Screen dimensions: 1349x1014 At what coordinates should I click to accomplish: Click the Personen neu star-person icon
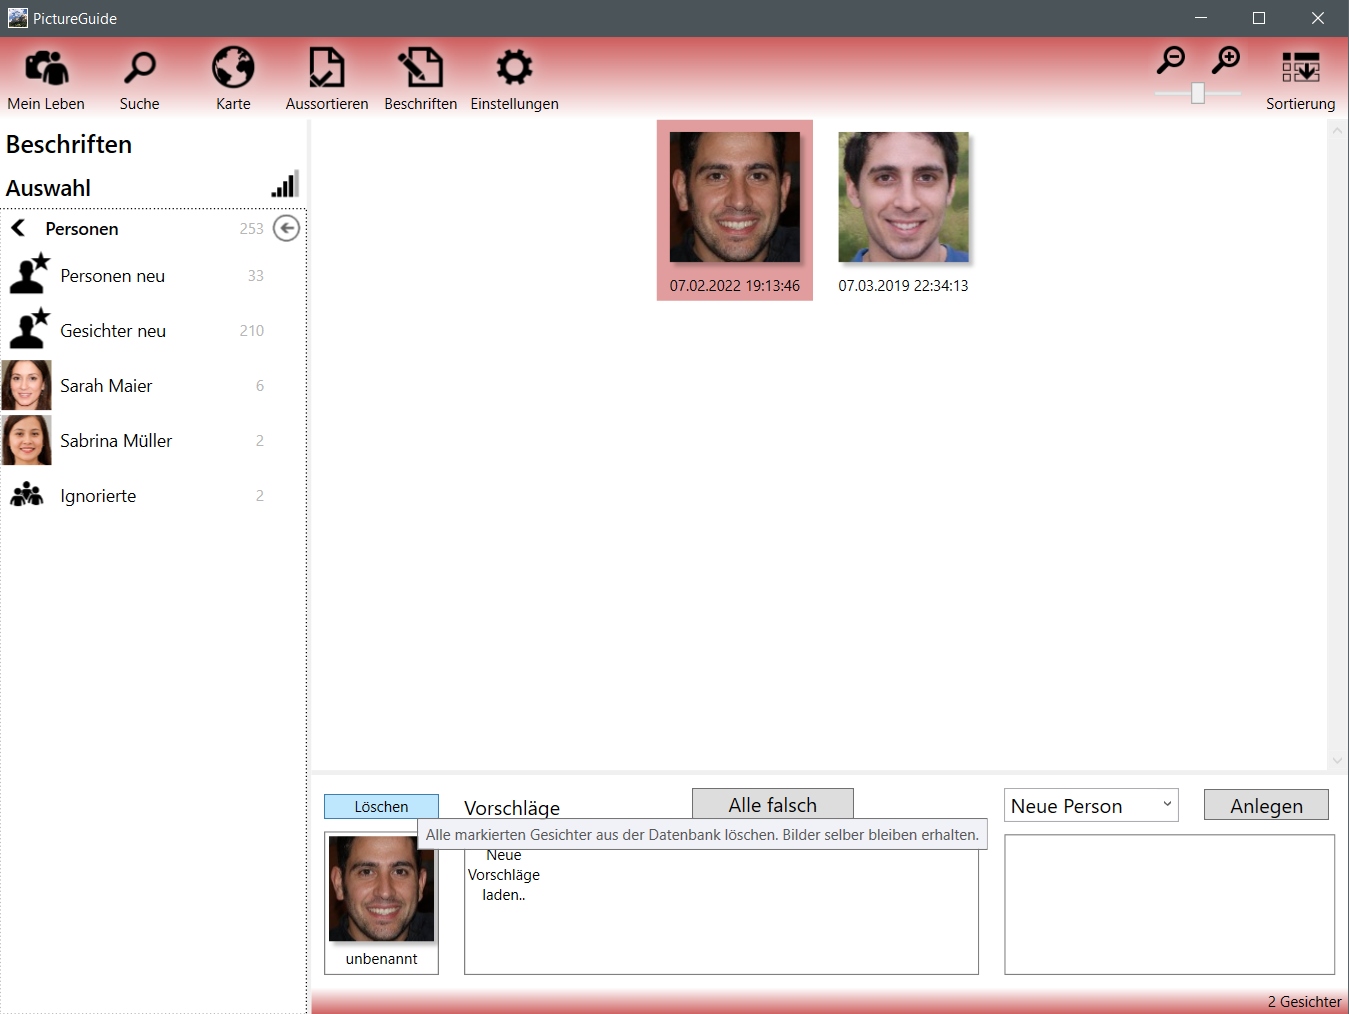point(29,274)
